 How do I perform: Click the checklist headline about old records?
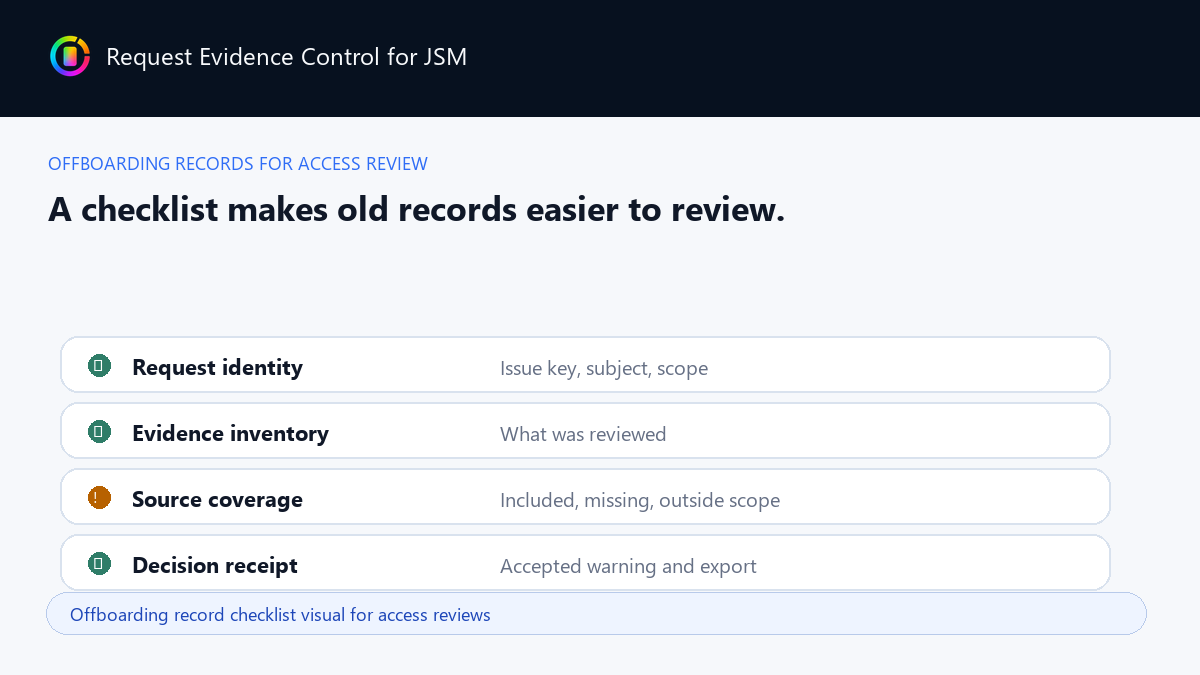(416, 210)
